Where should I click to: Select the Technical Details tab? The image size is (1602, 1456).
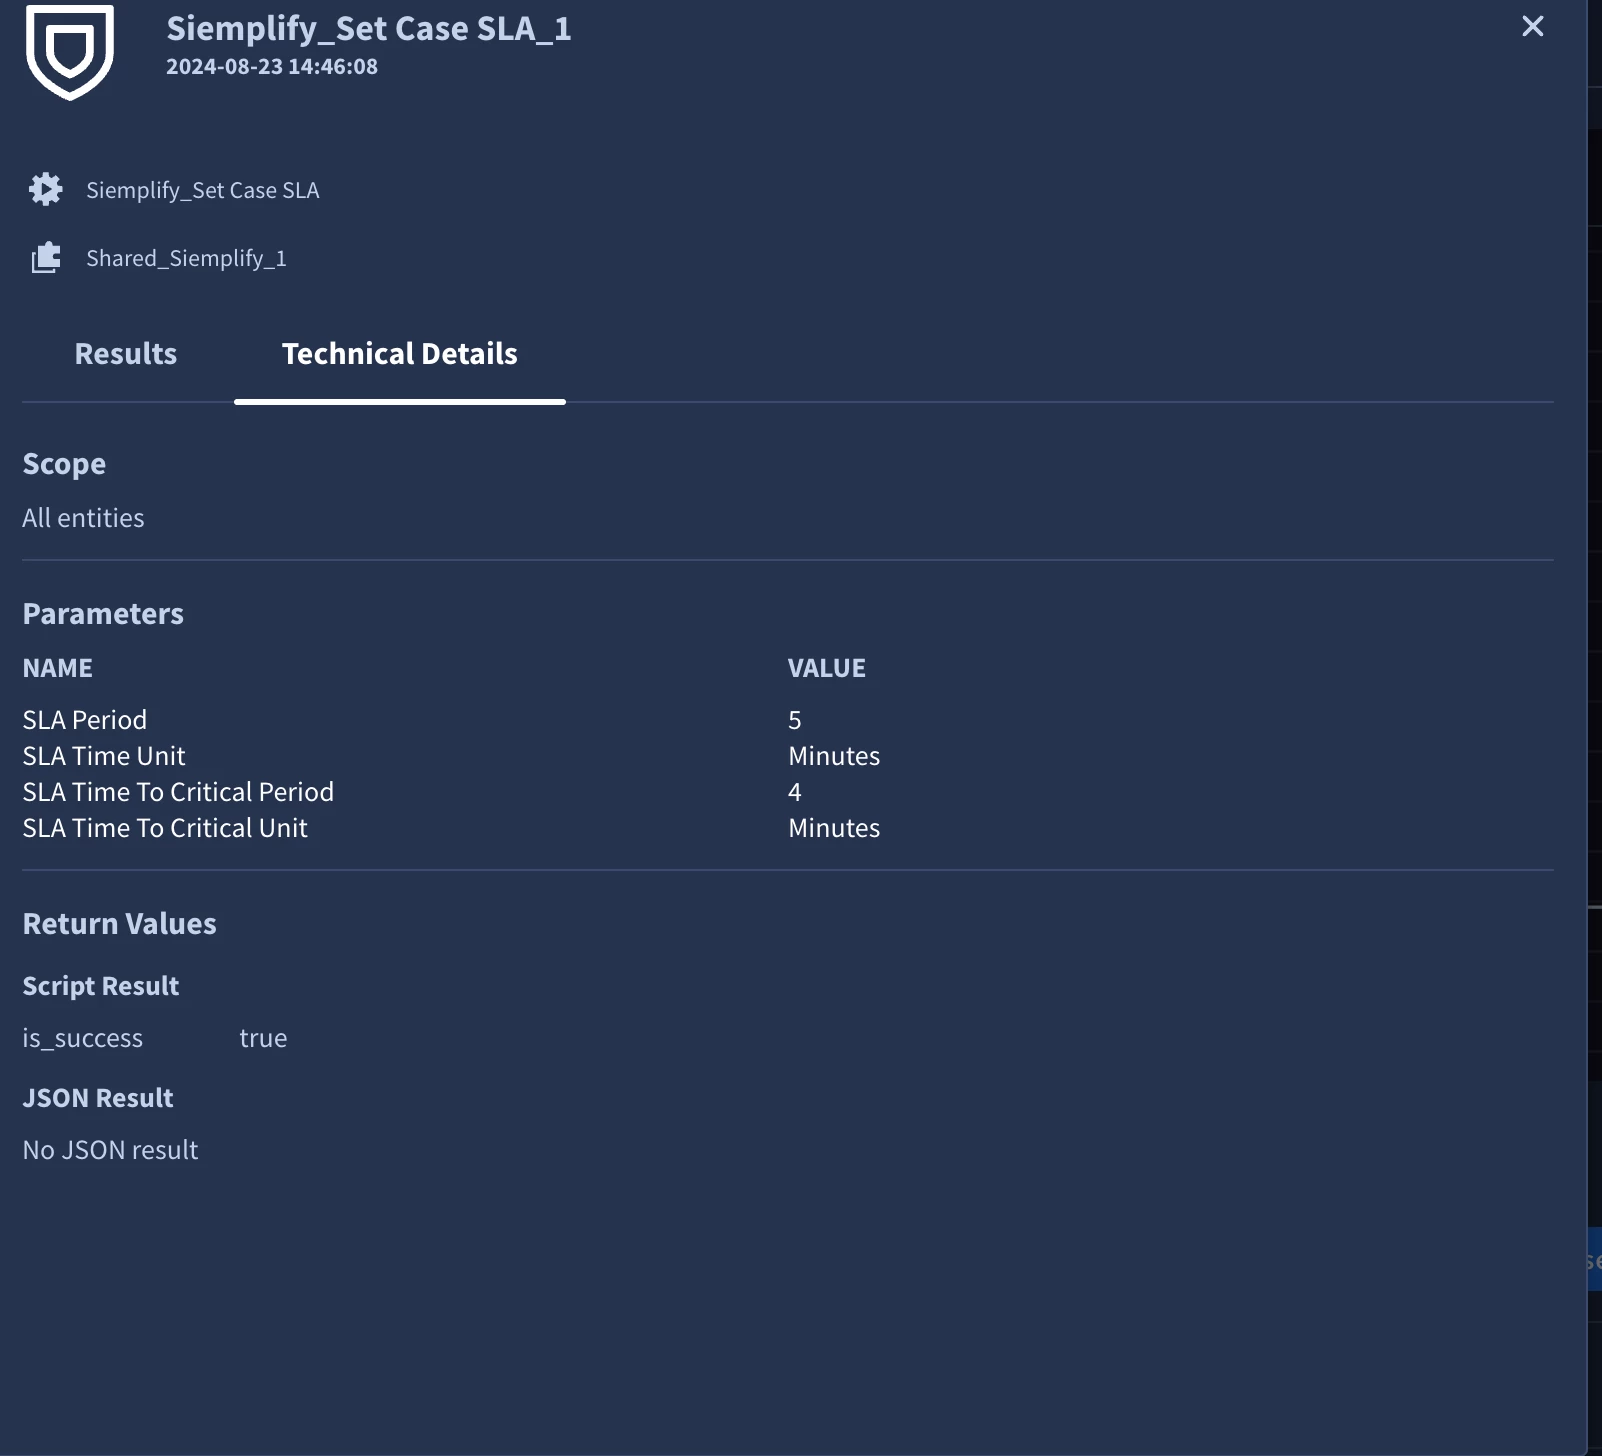tap(400, 354)
